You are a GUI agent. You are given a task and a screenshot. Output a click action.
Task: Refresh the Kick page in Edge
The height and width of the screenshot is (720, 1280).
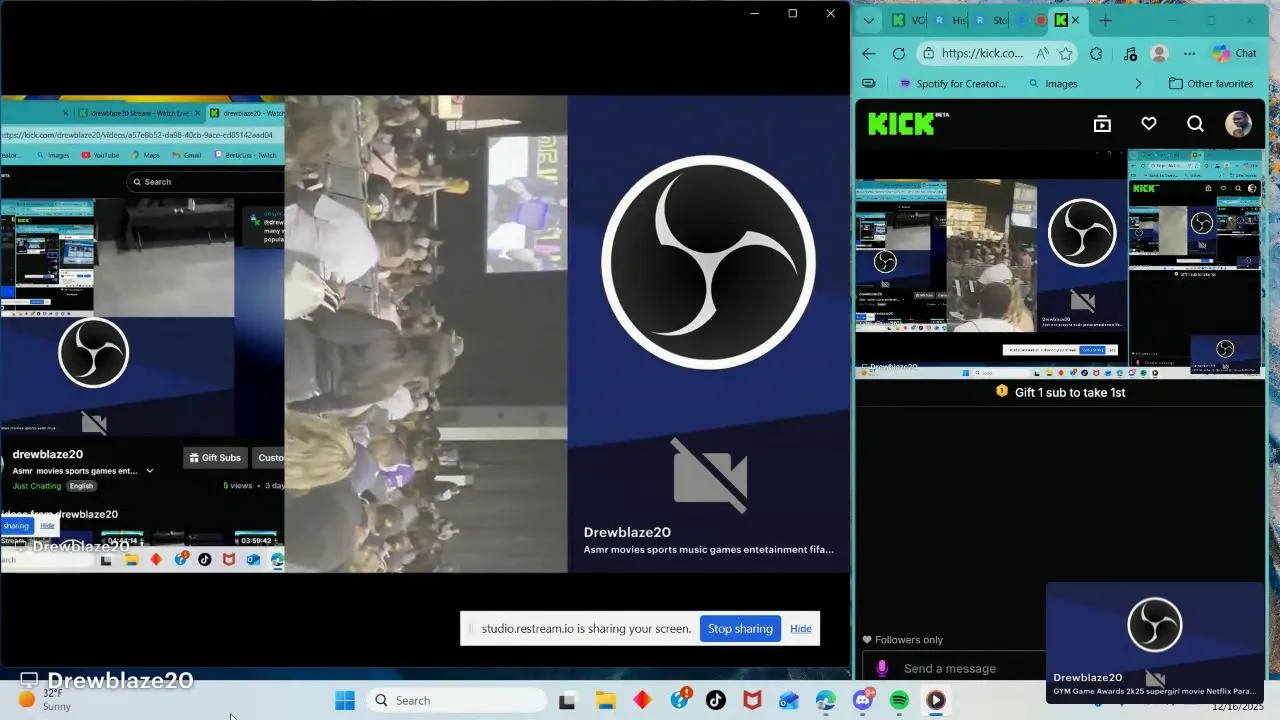pyautogui.click(x=898, y=54)
